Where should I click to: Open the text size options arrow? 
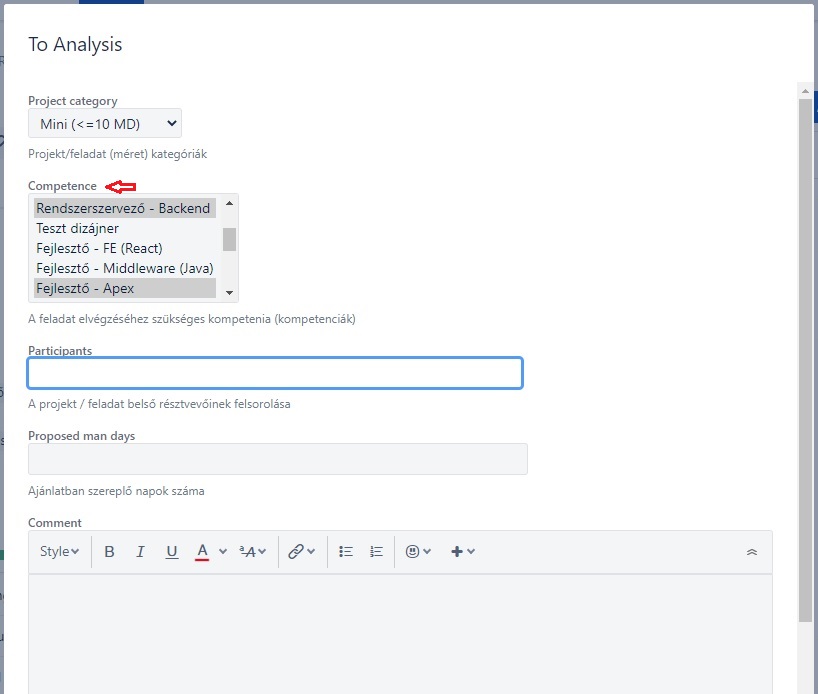[260, 551]
